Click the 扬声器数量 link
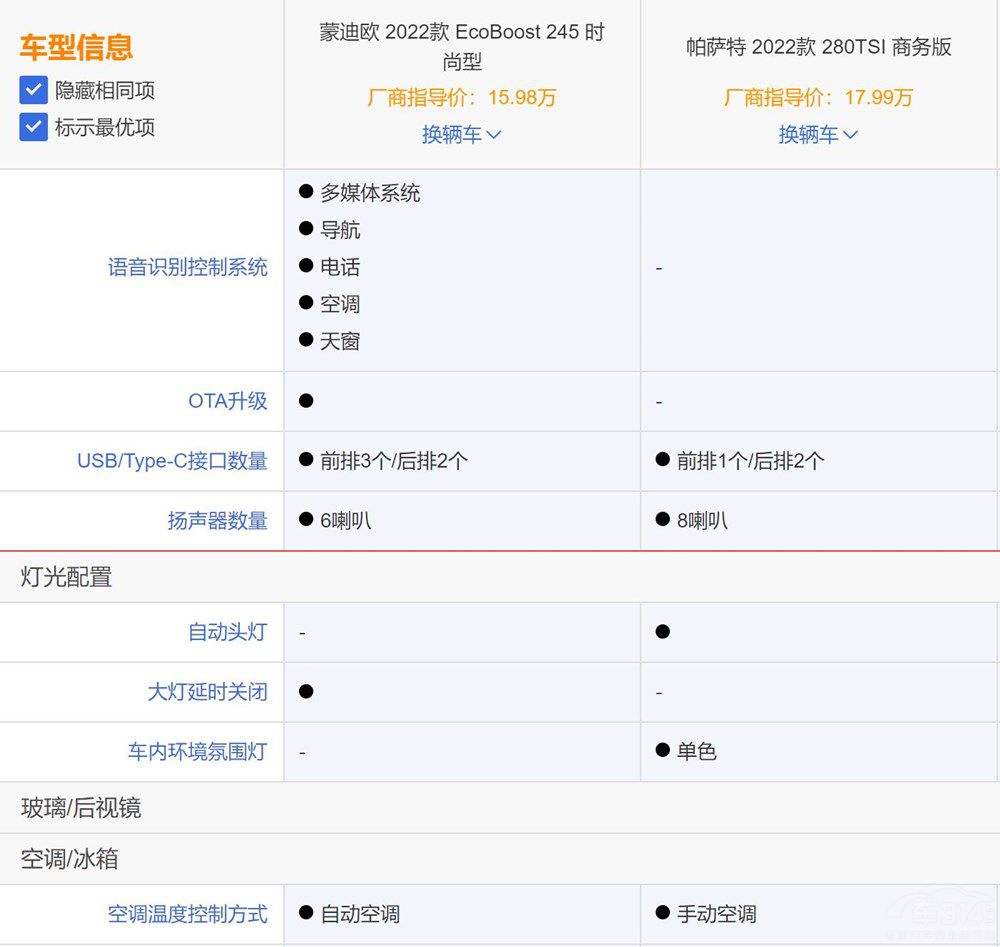Image resolution: width=1000 pixels, height=947 pixels. point(218,521)
